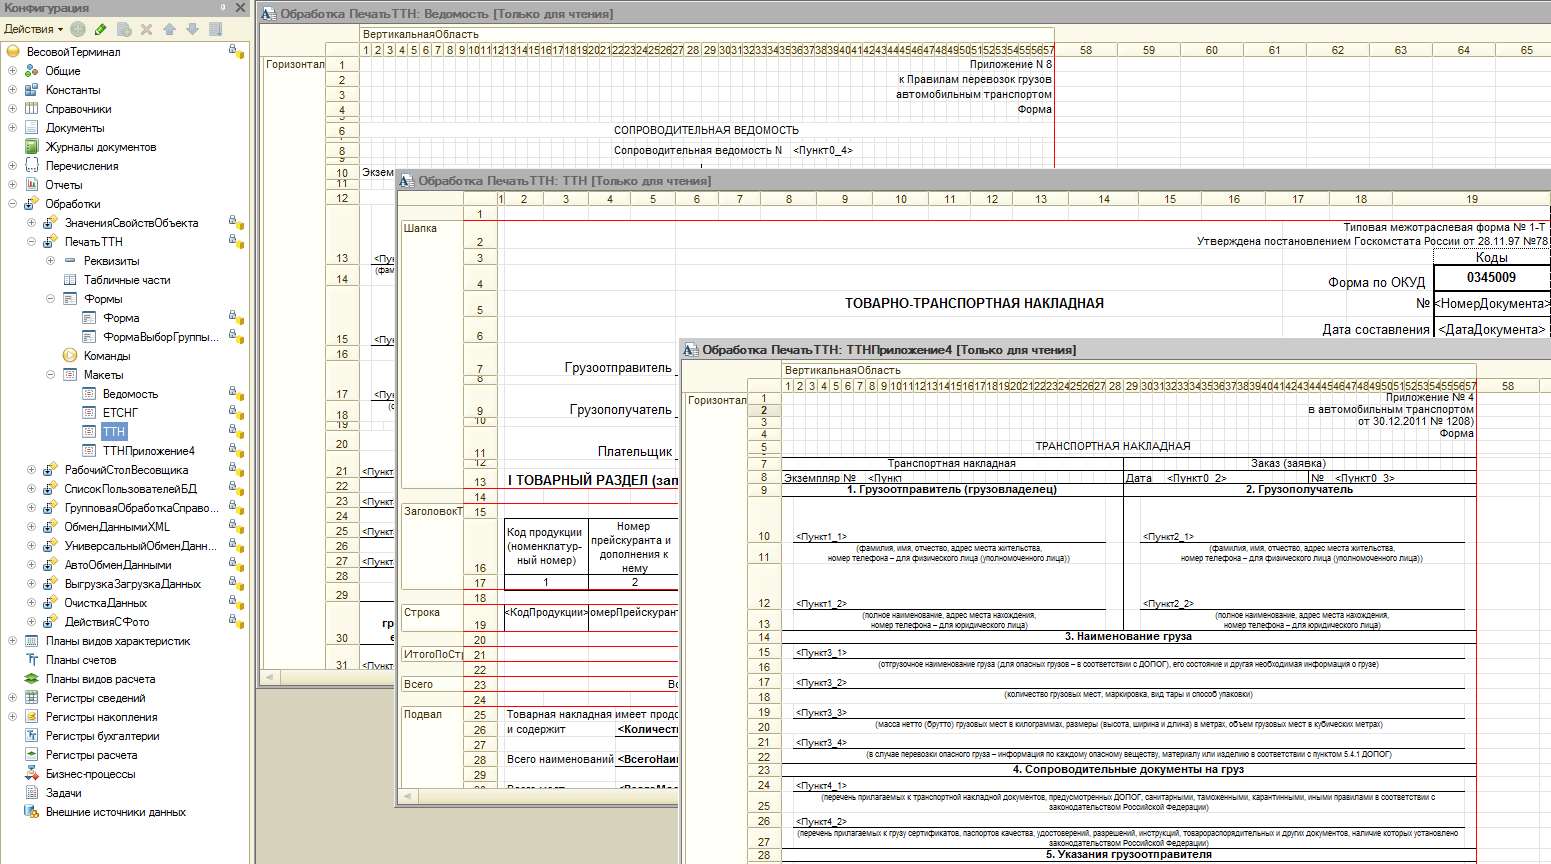1551x864 pixels.
Task: Pin the Конфигурация panel
Action: click(x=223, y=8)
